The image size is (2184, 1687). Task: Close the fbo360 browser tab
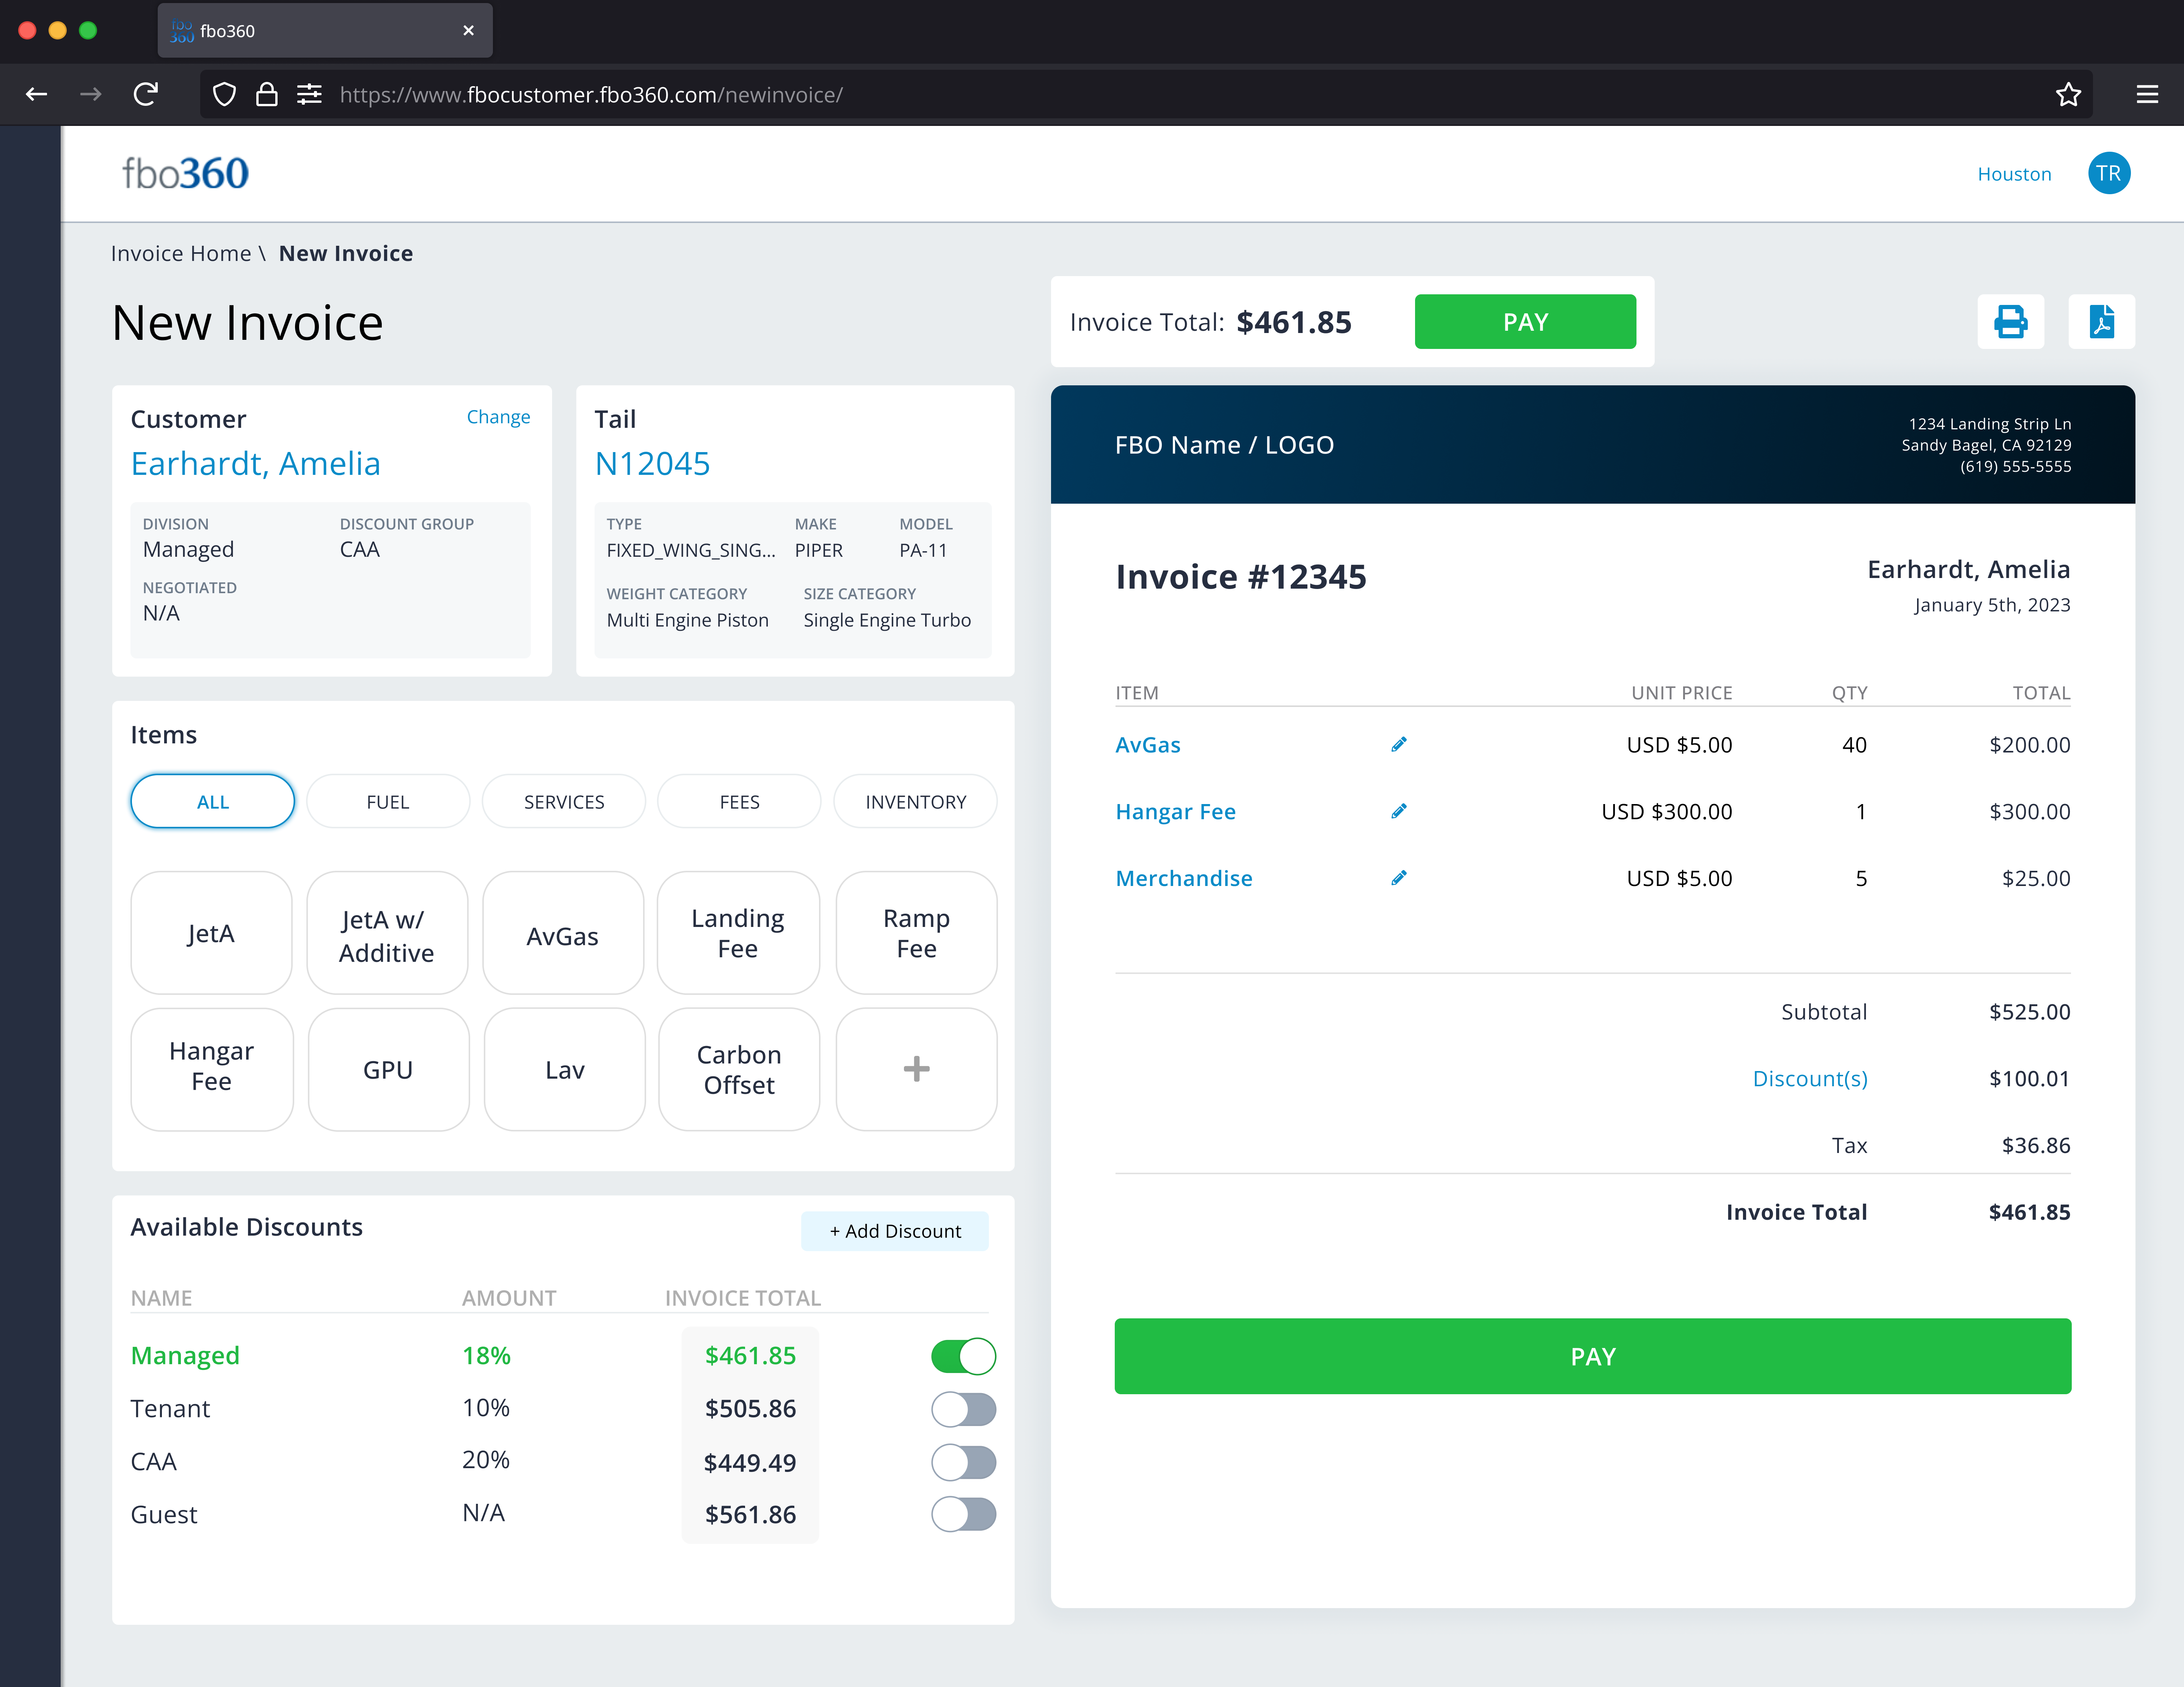point(468,31)
